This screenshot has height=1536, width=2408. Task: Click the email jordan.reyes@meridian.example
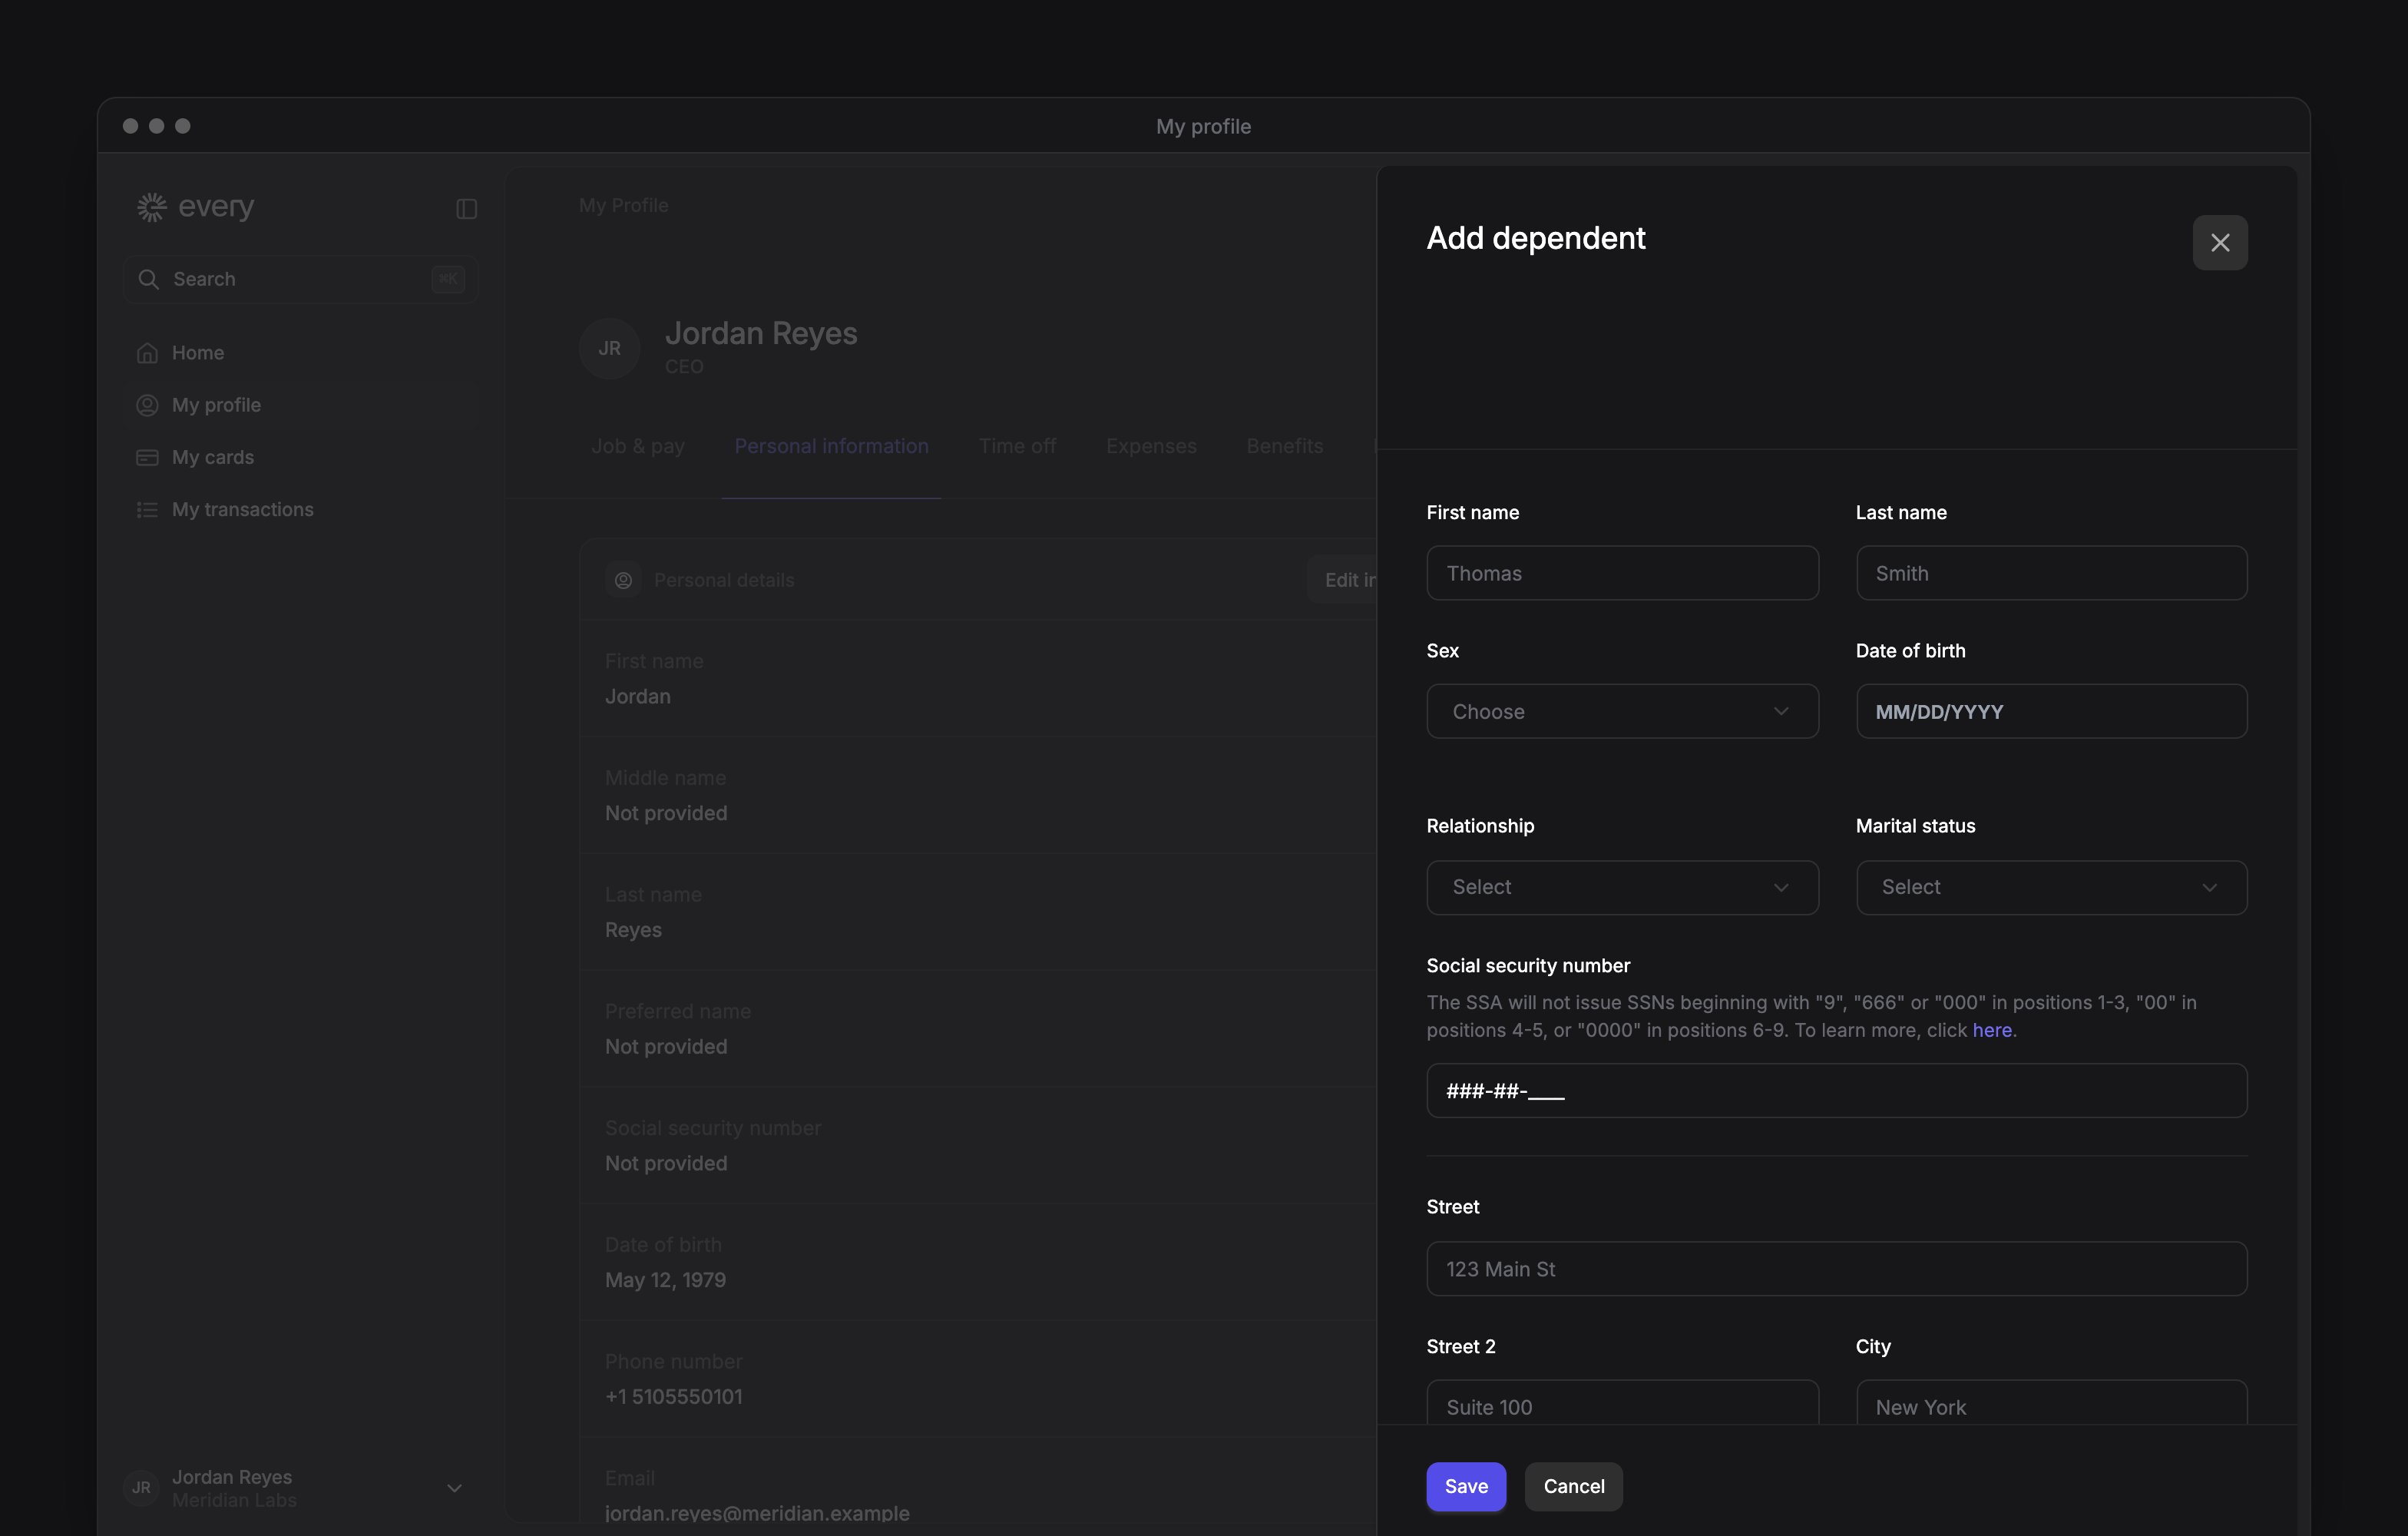click(757, 1513)
